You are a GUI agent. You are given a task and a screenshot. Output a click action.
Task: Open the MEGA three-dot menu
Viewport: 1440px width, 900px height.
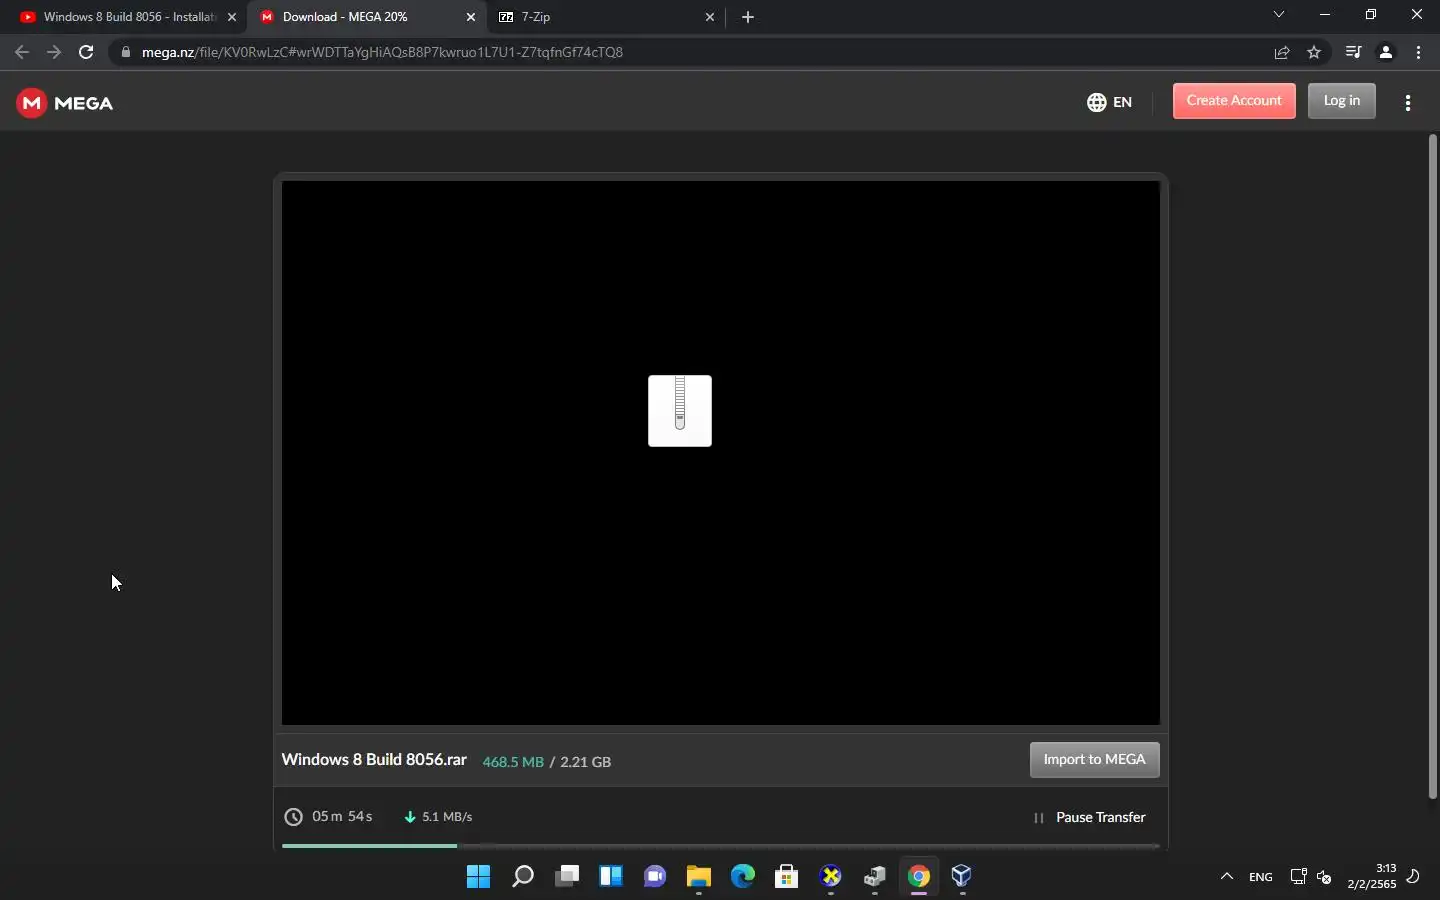point(1408,102)
